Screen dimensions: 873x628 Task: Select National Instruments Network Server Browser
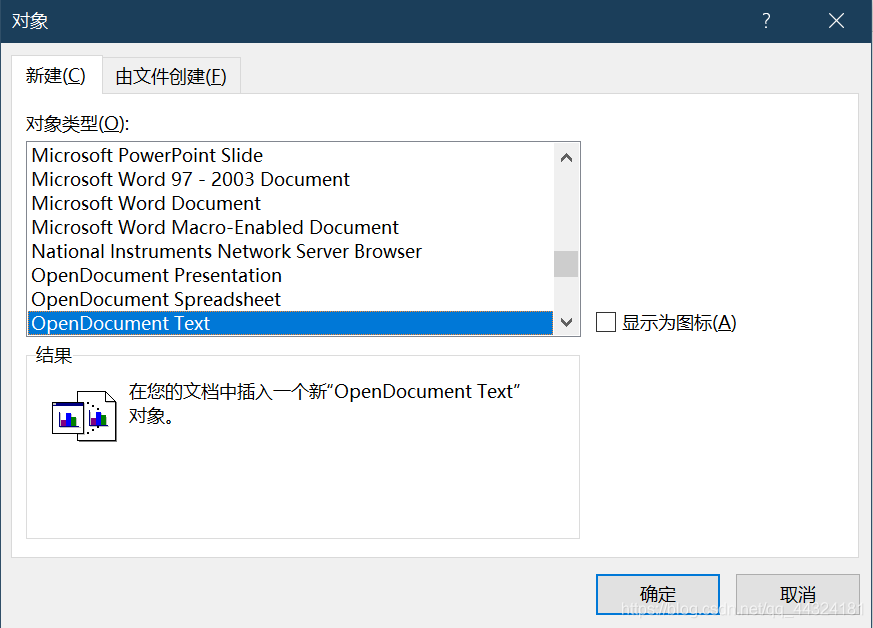tap(290, 251)
